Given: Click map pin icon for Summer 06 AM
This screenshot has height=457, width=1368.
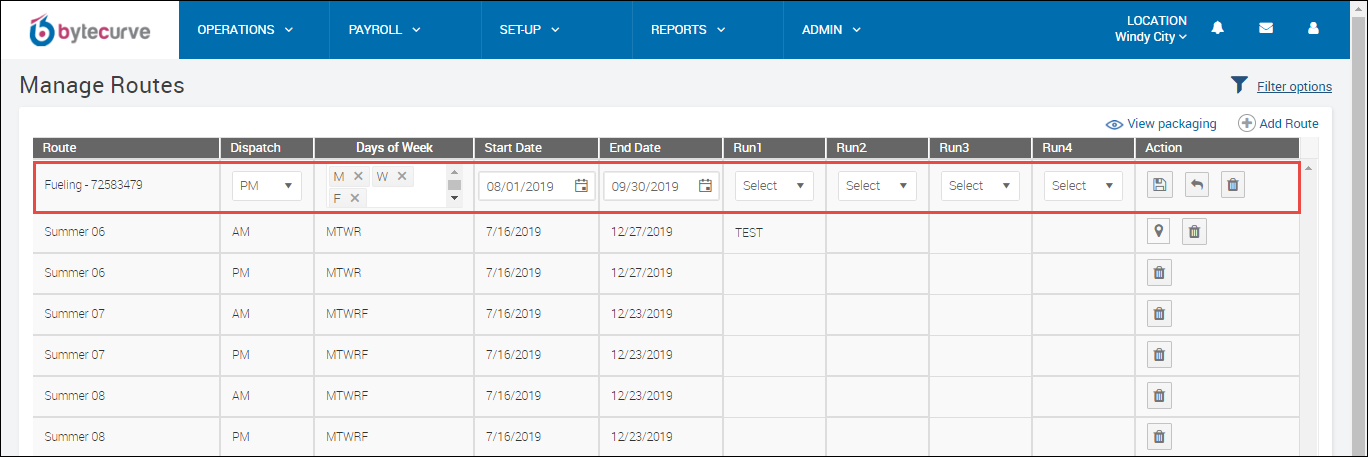Looking at the screenshot, I should click(x=1159, y=232).
